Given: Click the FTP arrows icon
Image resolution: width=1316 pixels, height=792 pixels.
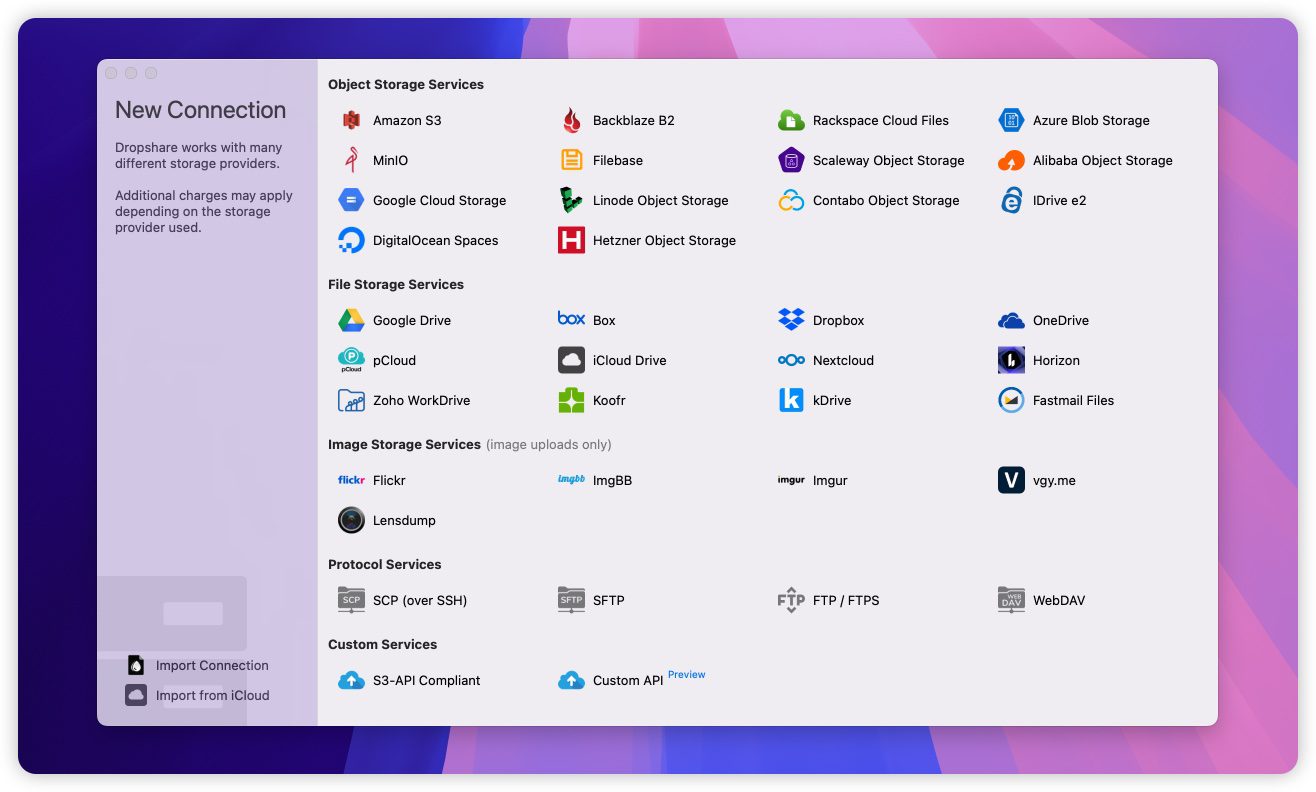Looking at the screenshot, I should (791, 600).
